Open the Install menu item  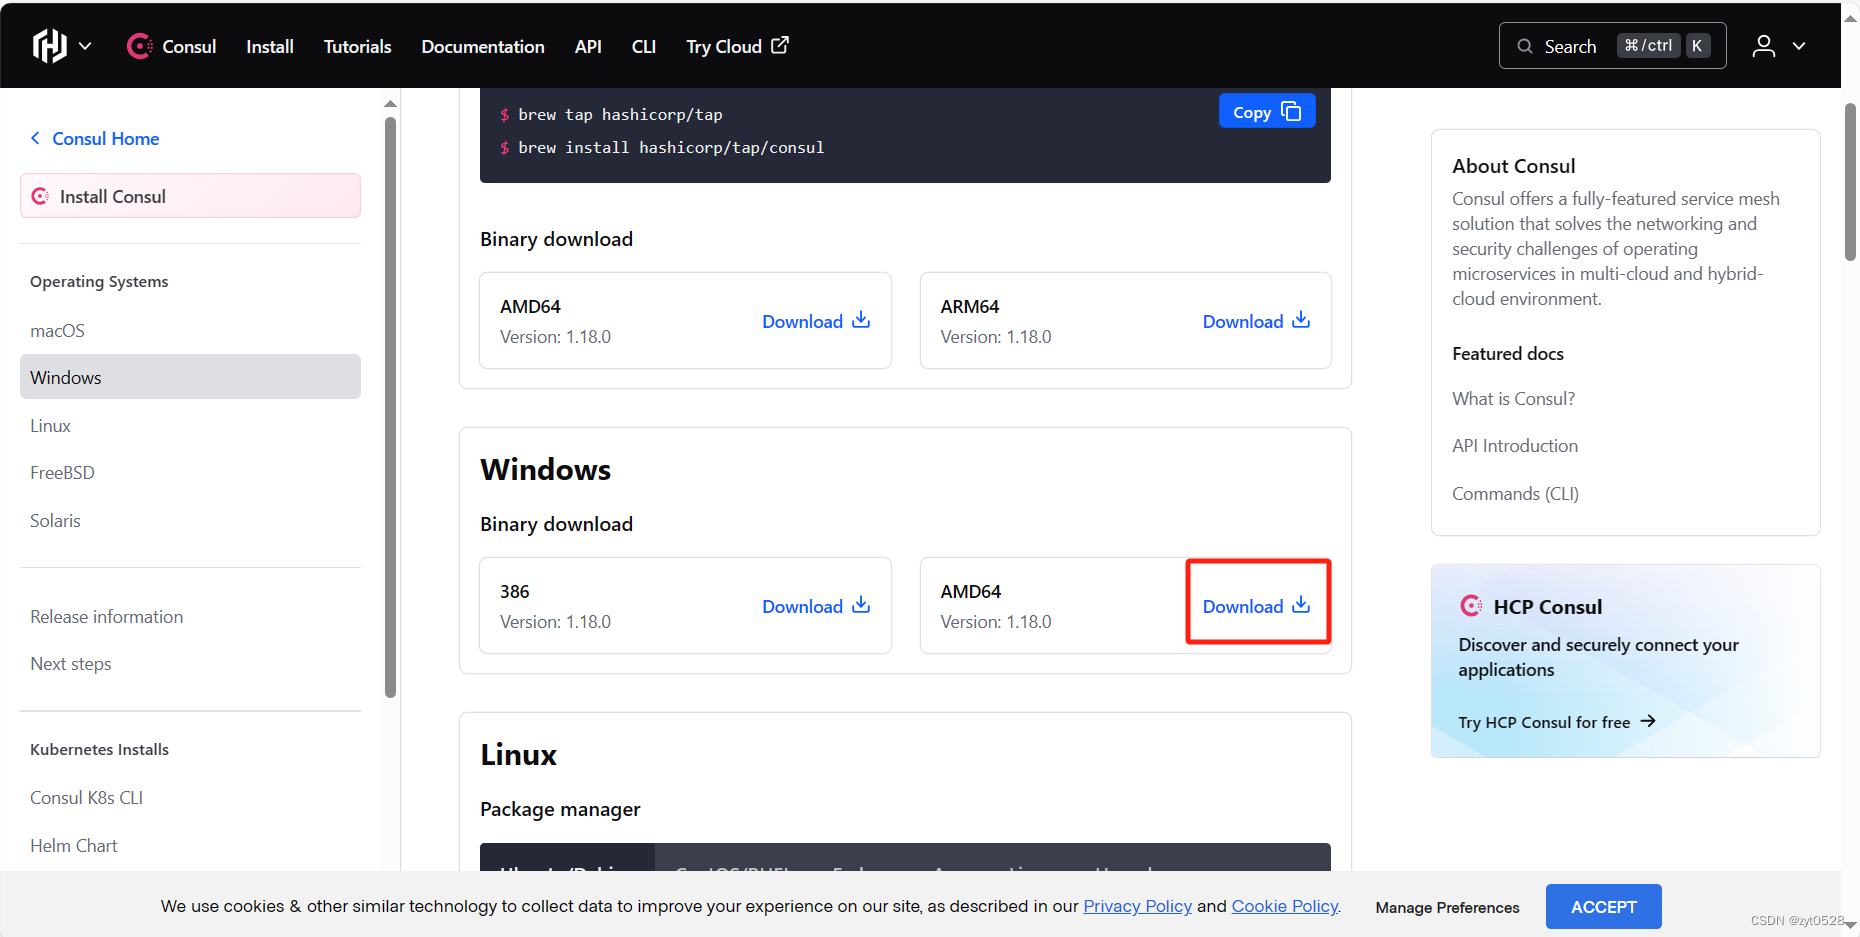pyautogui.click(x=270, y=46)
